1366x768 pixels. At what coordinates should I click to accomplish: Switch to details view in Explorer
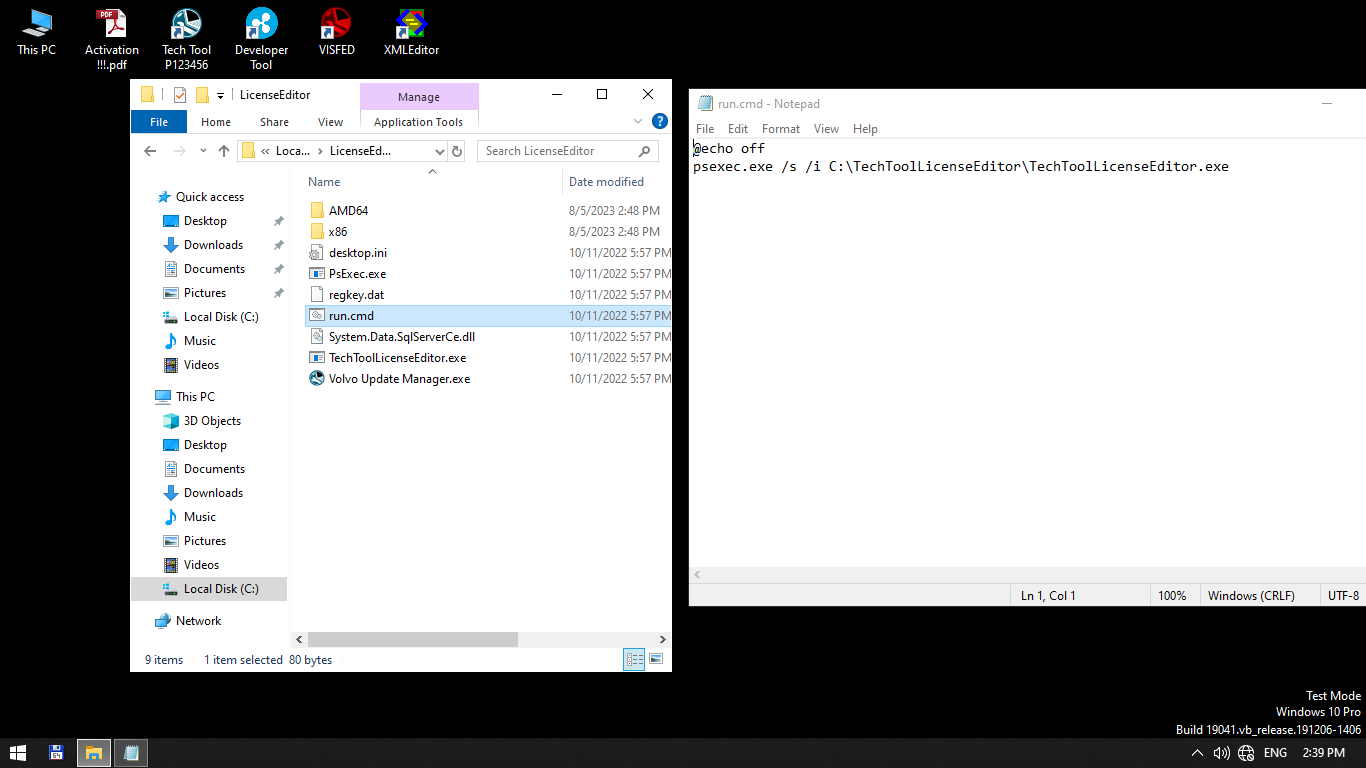634,659
